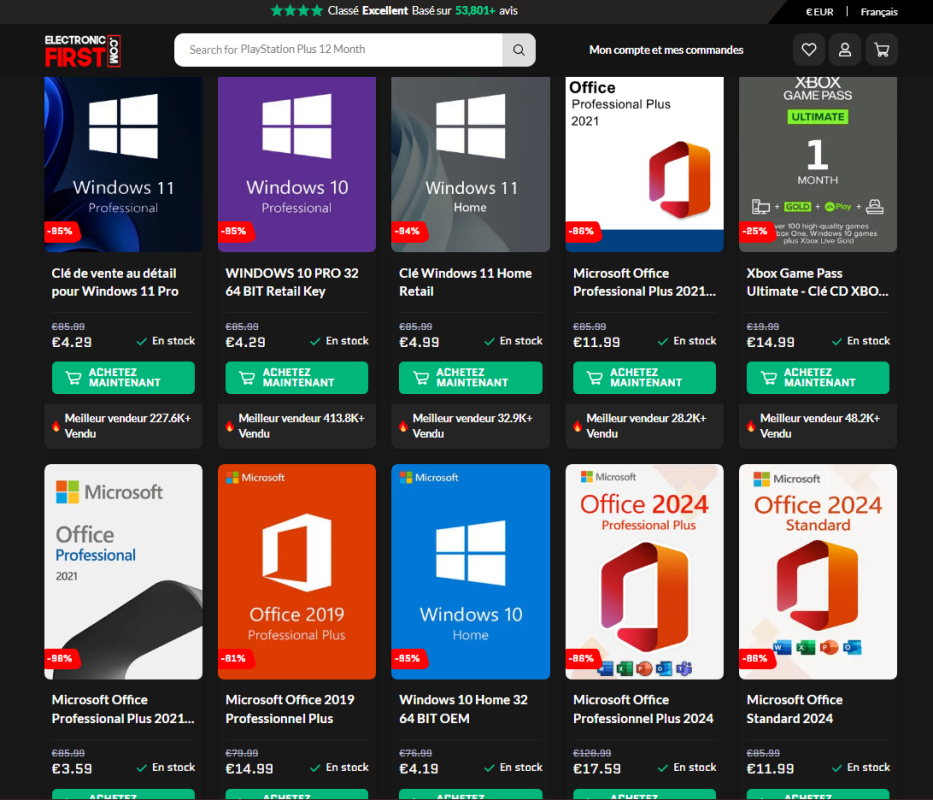Screen dimensions: 933x800
Task: Click Meilleur vendeur 32.9K+ Vendu text
Action: click(472, 426)
